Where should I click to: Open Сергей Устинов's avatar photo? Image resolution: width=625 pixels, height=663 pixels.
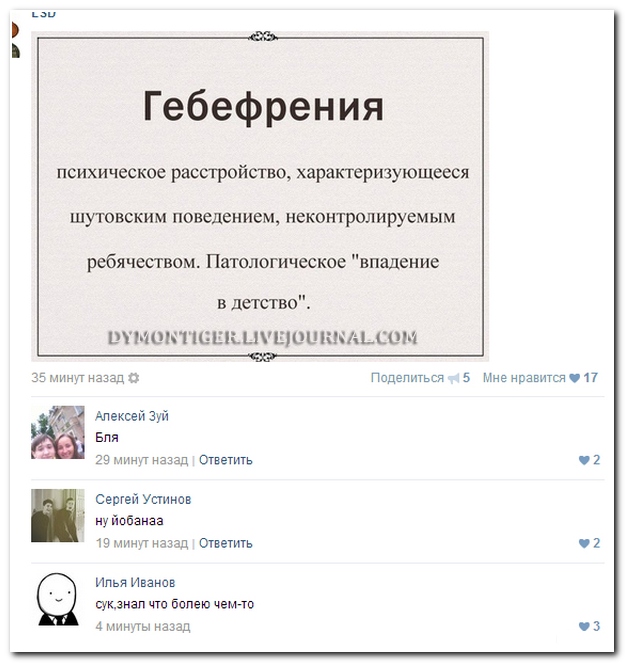click(x=58, y=515)
